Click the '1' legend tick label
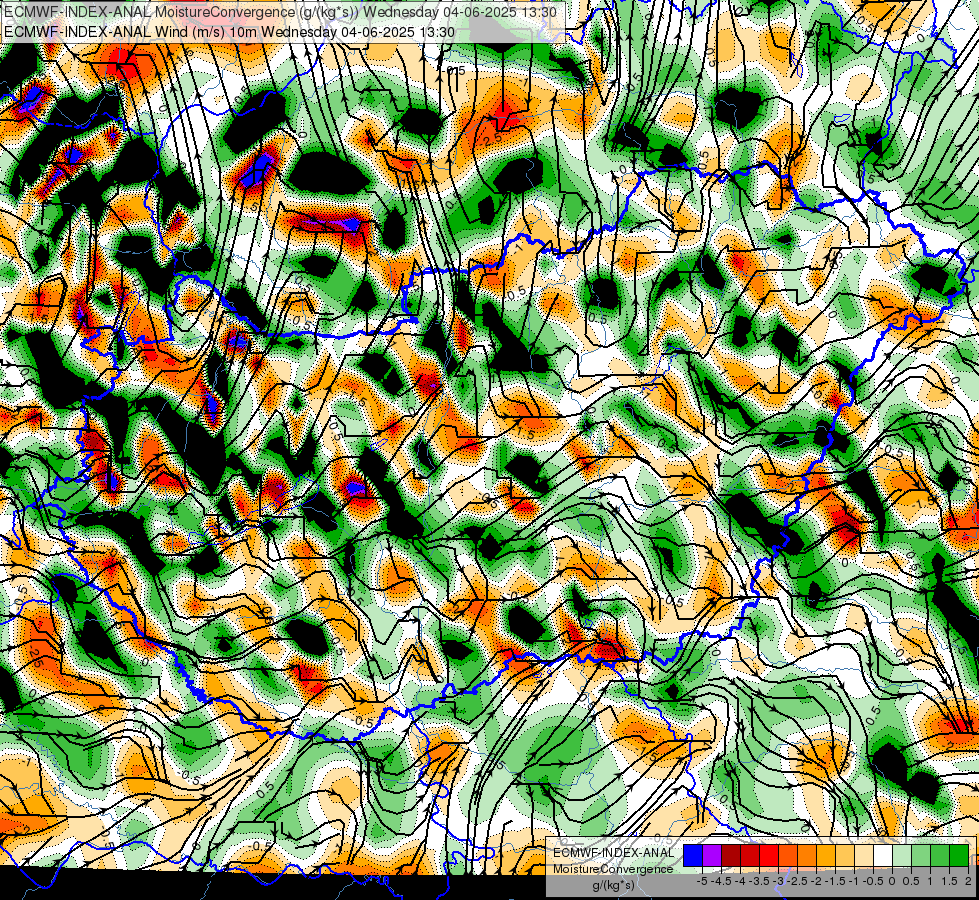Viewport: 979px width, 900px height. click(x=930, y=881)
